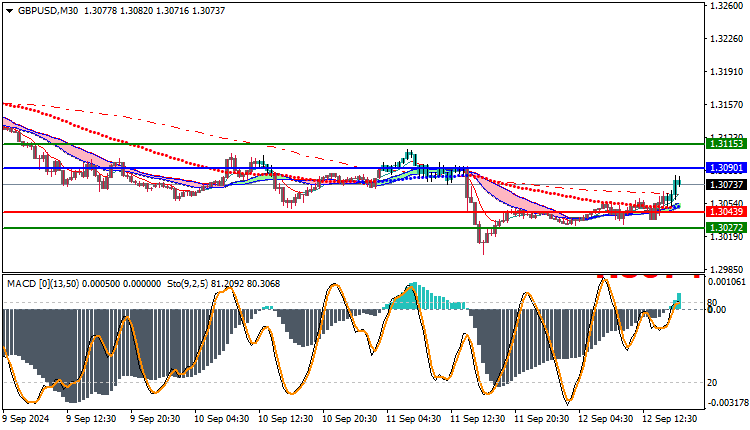The width and height of the screenshot is (750, 430).
Task: Click the 9 Sep 12:30 time label
Action: 91,419
